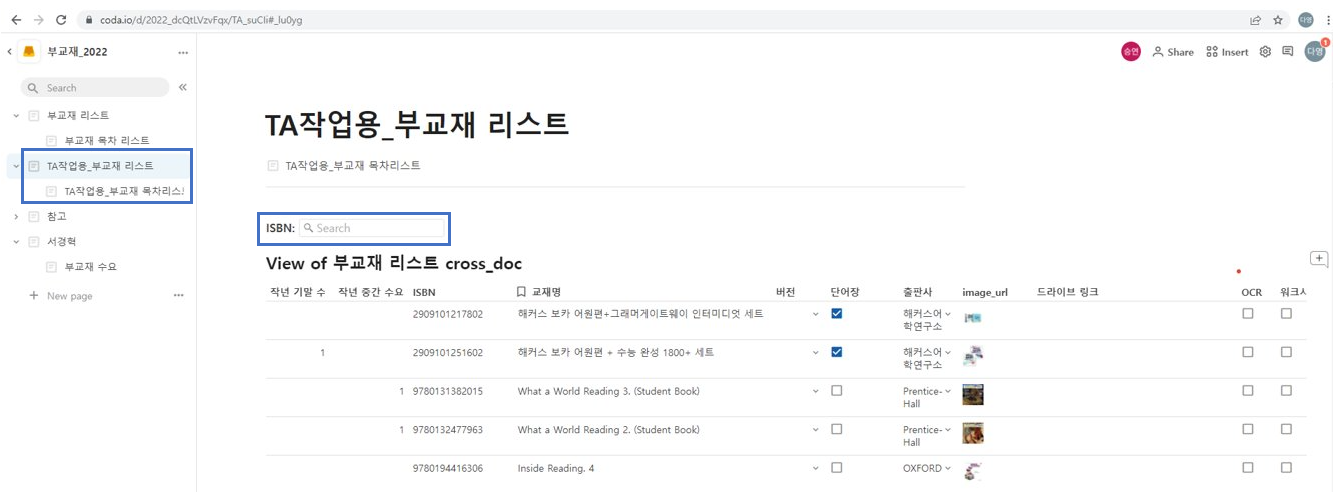
Task: Collapse the sidebar with double-chevron icon
Action: coord(183,88)
